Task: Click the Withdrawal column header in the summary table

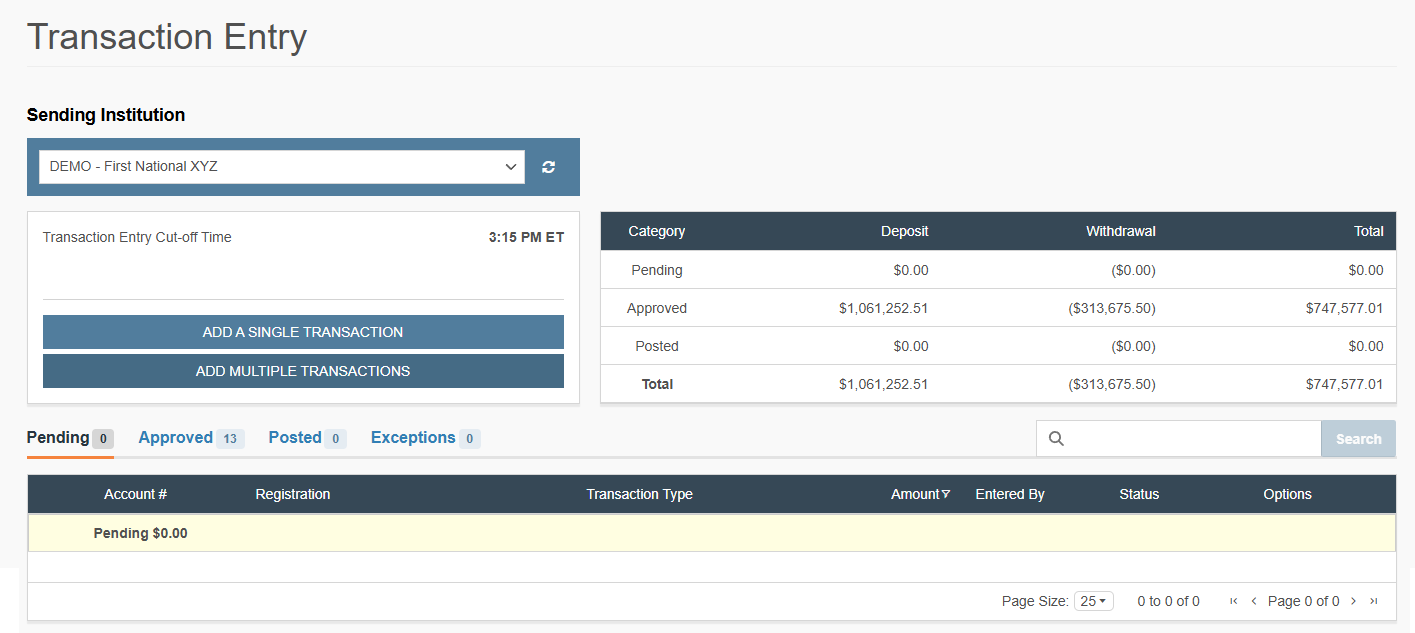Action: 1121,231
